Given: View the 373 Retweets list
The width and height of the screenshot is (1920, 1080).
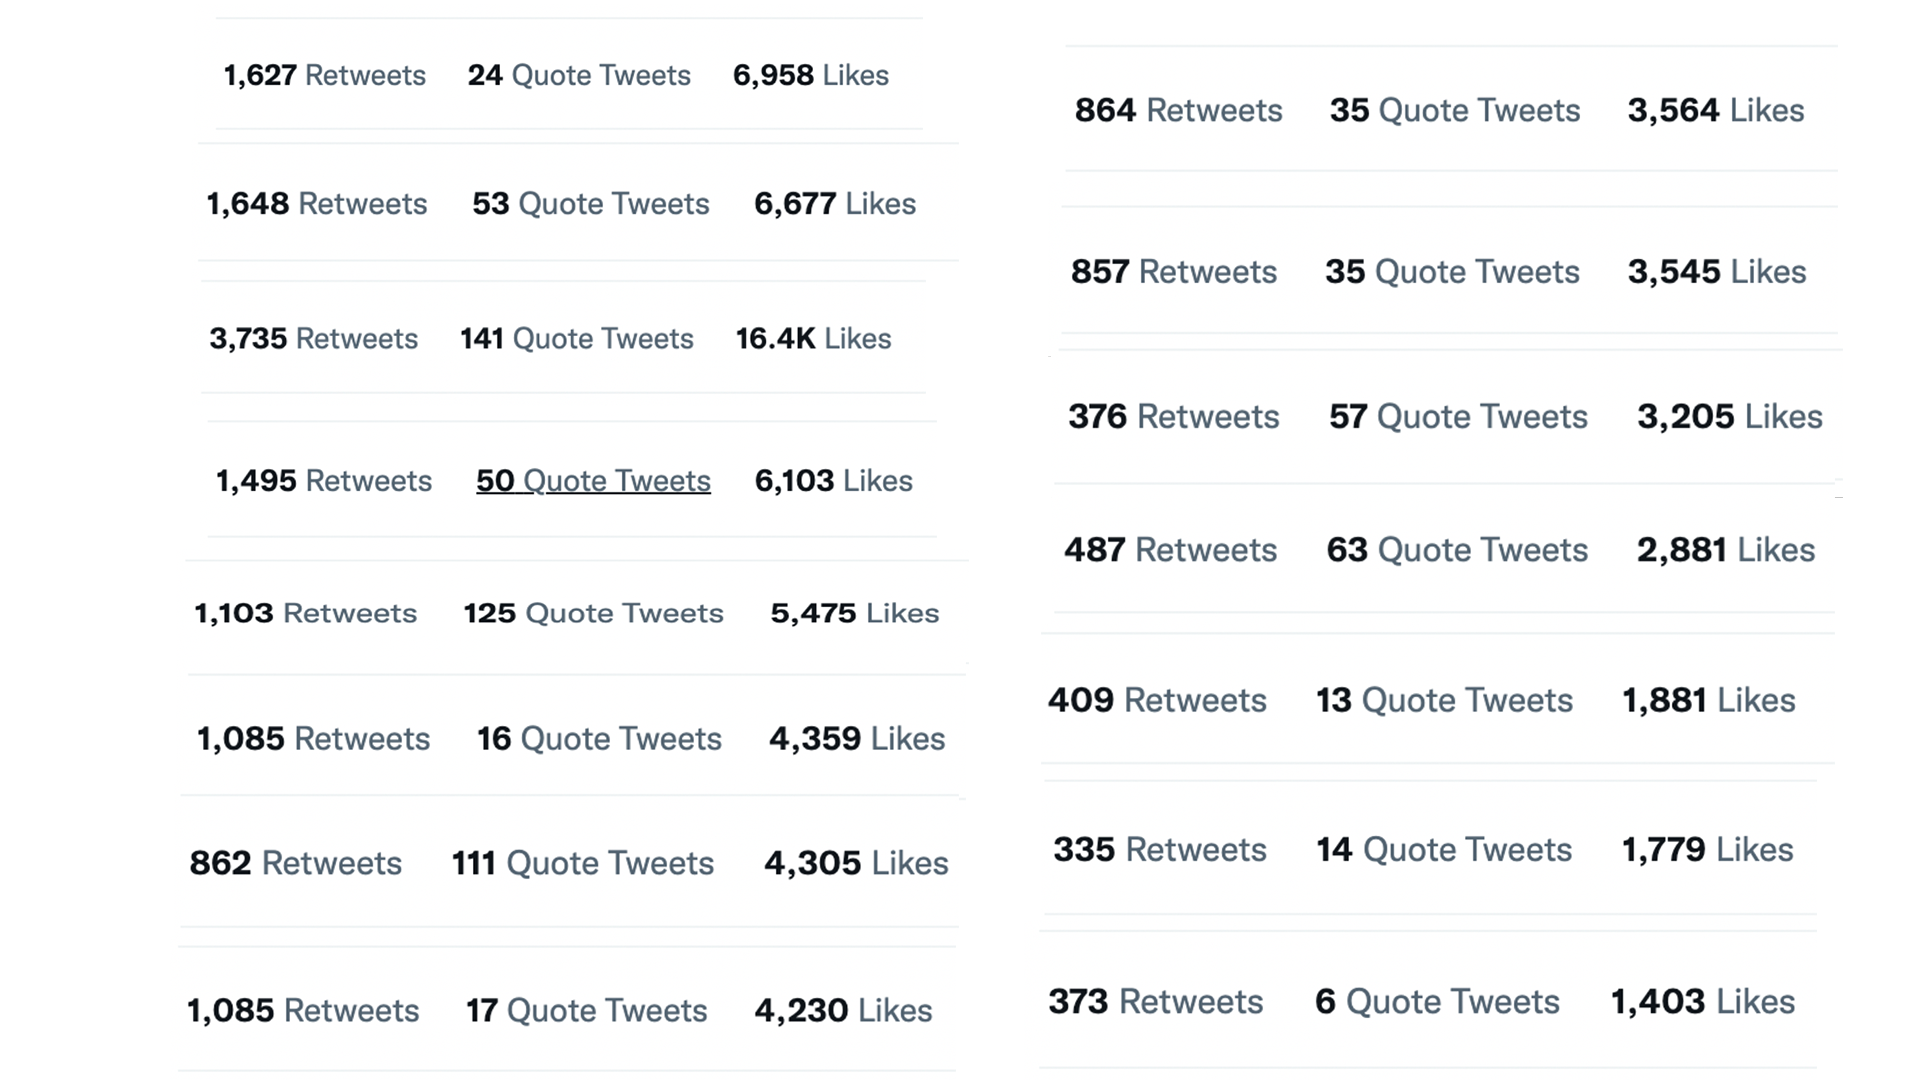Looking at the screenshot, I should pyautogui.click(x=1155, y=1002).
